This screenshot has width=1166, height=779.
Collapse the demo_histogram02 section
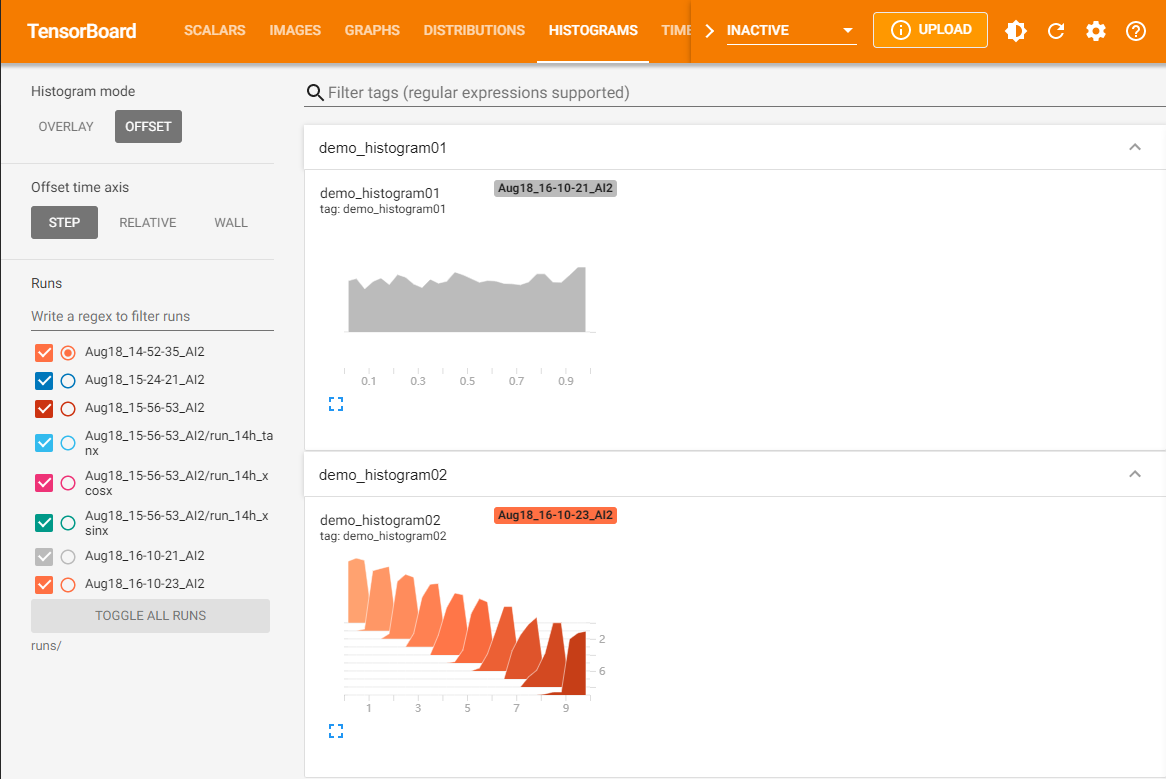pyautogui.click(x=1134, y=474)
